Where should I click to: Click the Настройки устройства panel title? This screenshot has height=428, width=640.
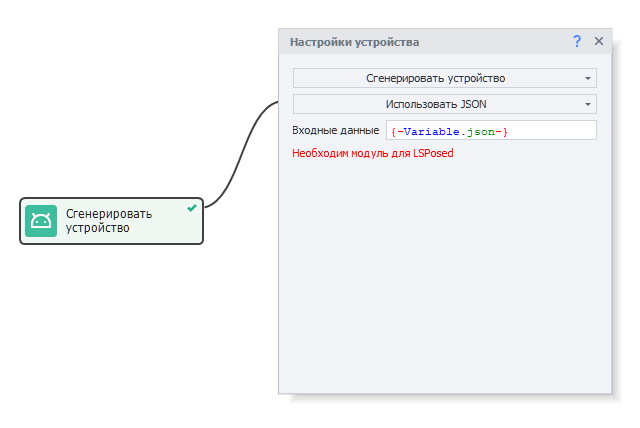354,42
